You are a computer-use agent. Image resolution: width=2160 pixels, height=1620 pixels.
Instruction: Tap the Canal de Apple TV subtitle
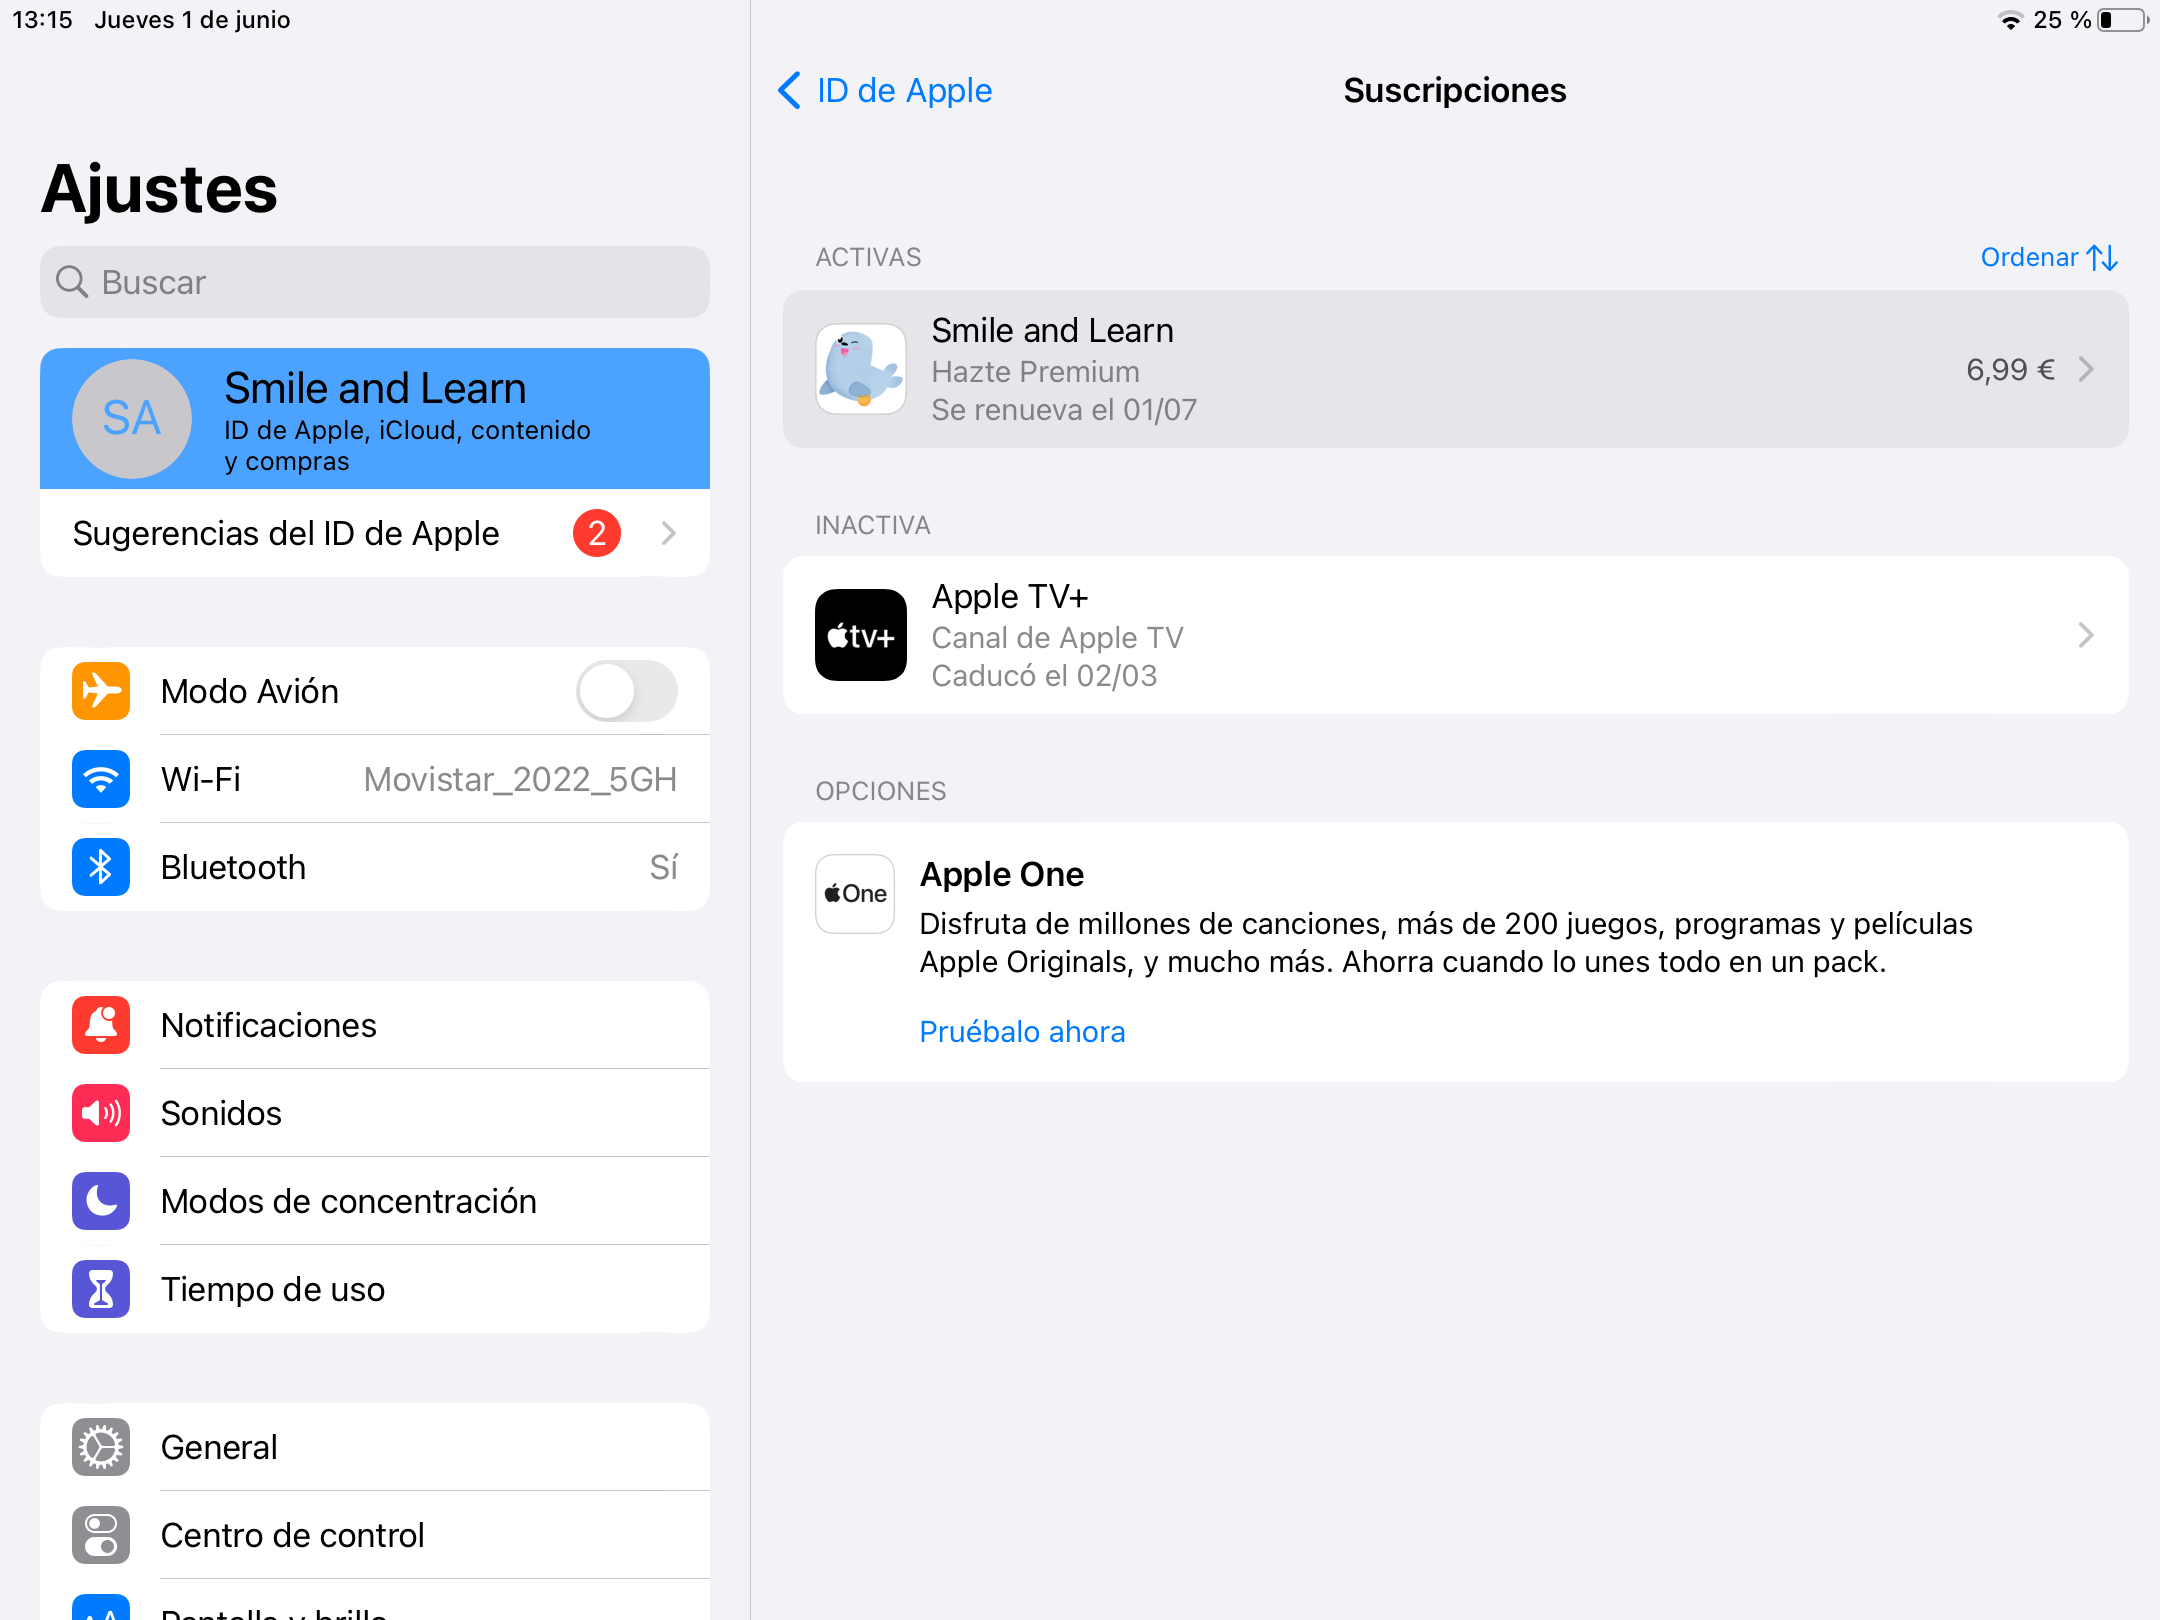[1057, 638]
